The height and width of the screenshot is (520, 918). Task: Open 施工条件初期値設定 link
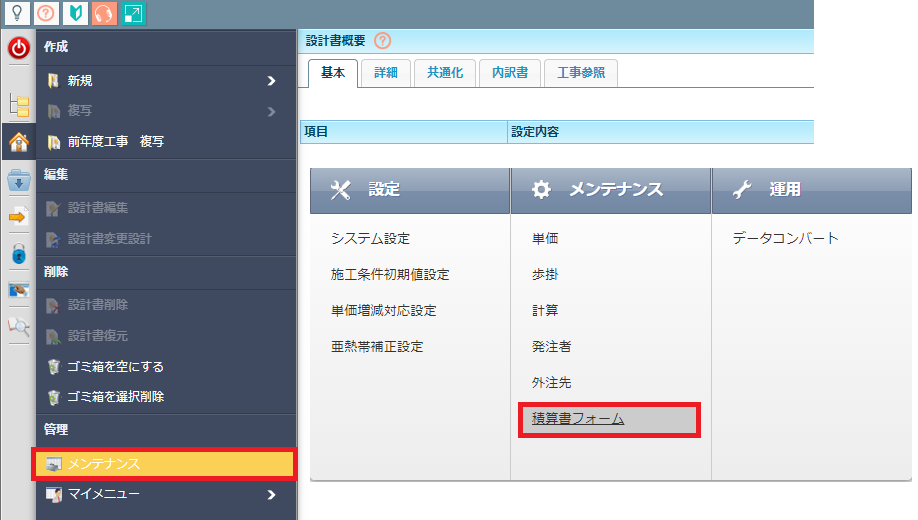pos(390,275)
